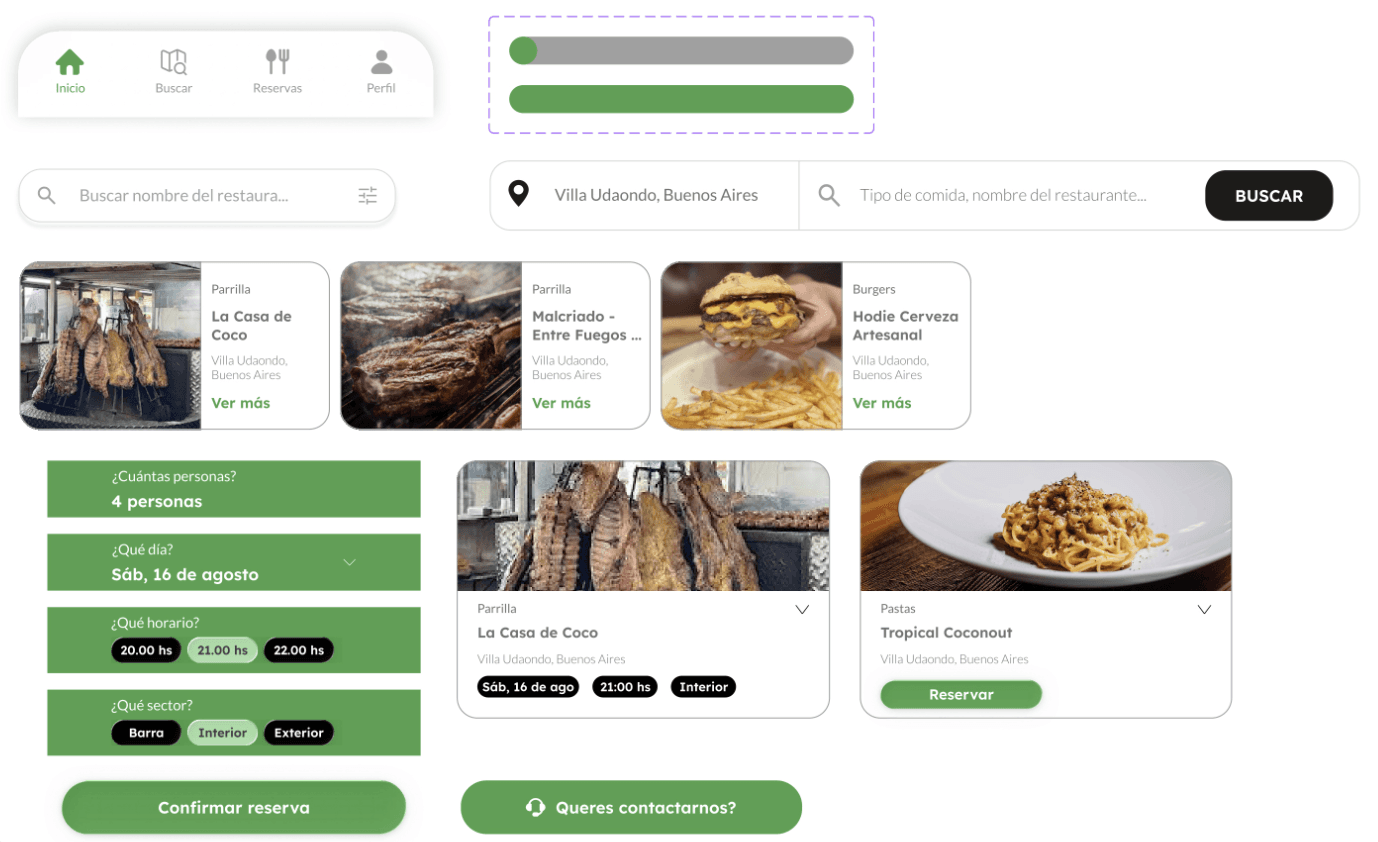Screen dimensions: 1378x842
Task: Expand the ¿Qué día? date dropdown
Action: pyautogui.click(x=349, y=563)
